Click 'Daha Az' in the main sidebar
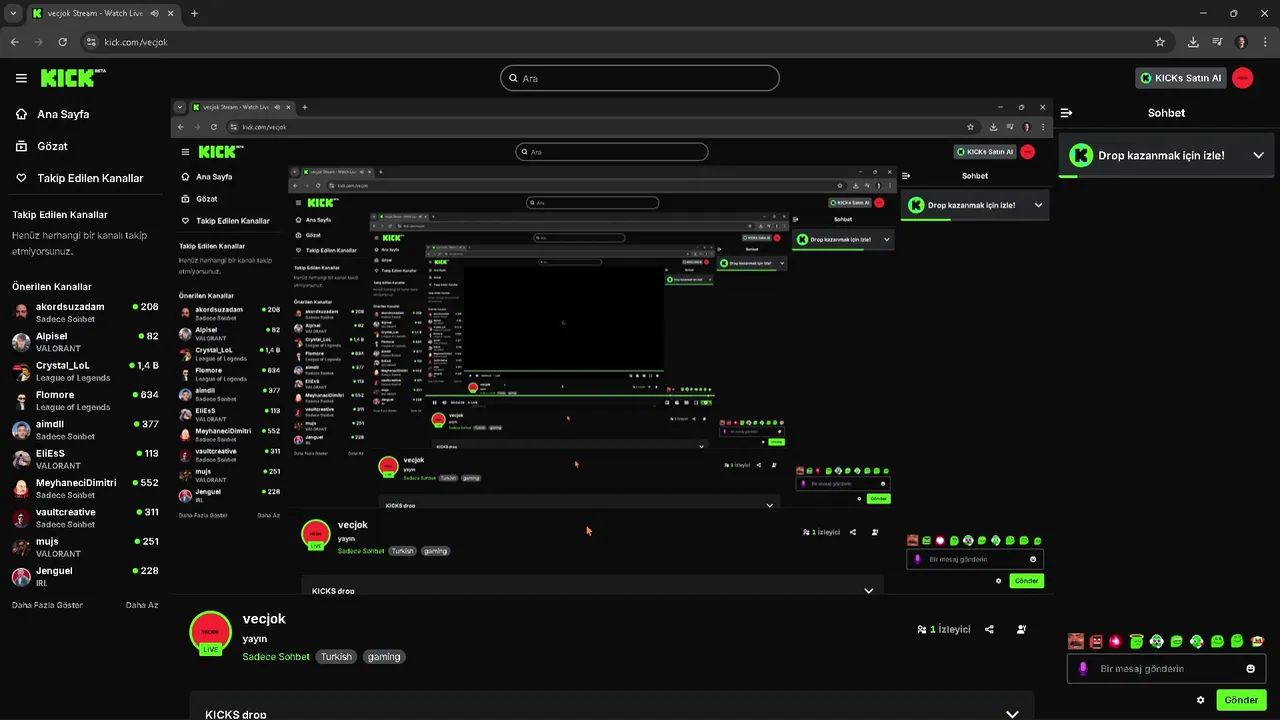Image resolution: width=1280 pixels, height=720 pixels. (x=142, y=605)
